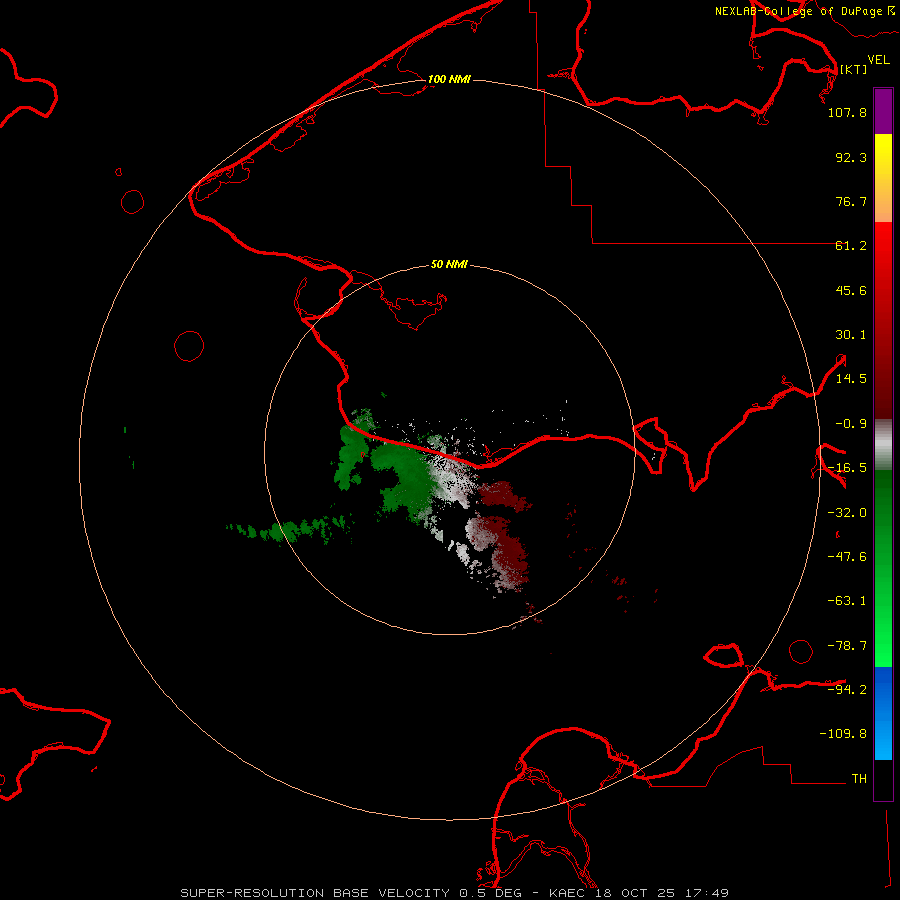The width and height of the screenshot is (900, 900).
Task: Select the 107.8 legend value
Action: tap(847, 112)
